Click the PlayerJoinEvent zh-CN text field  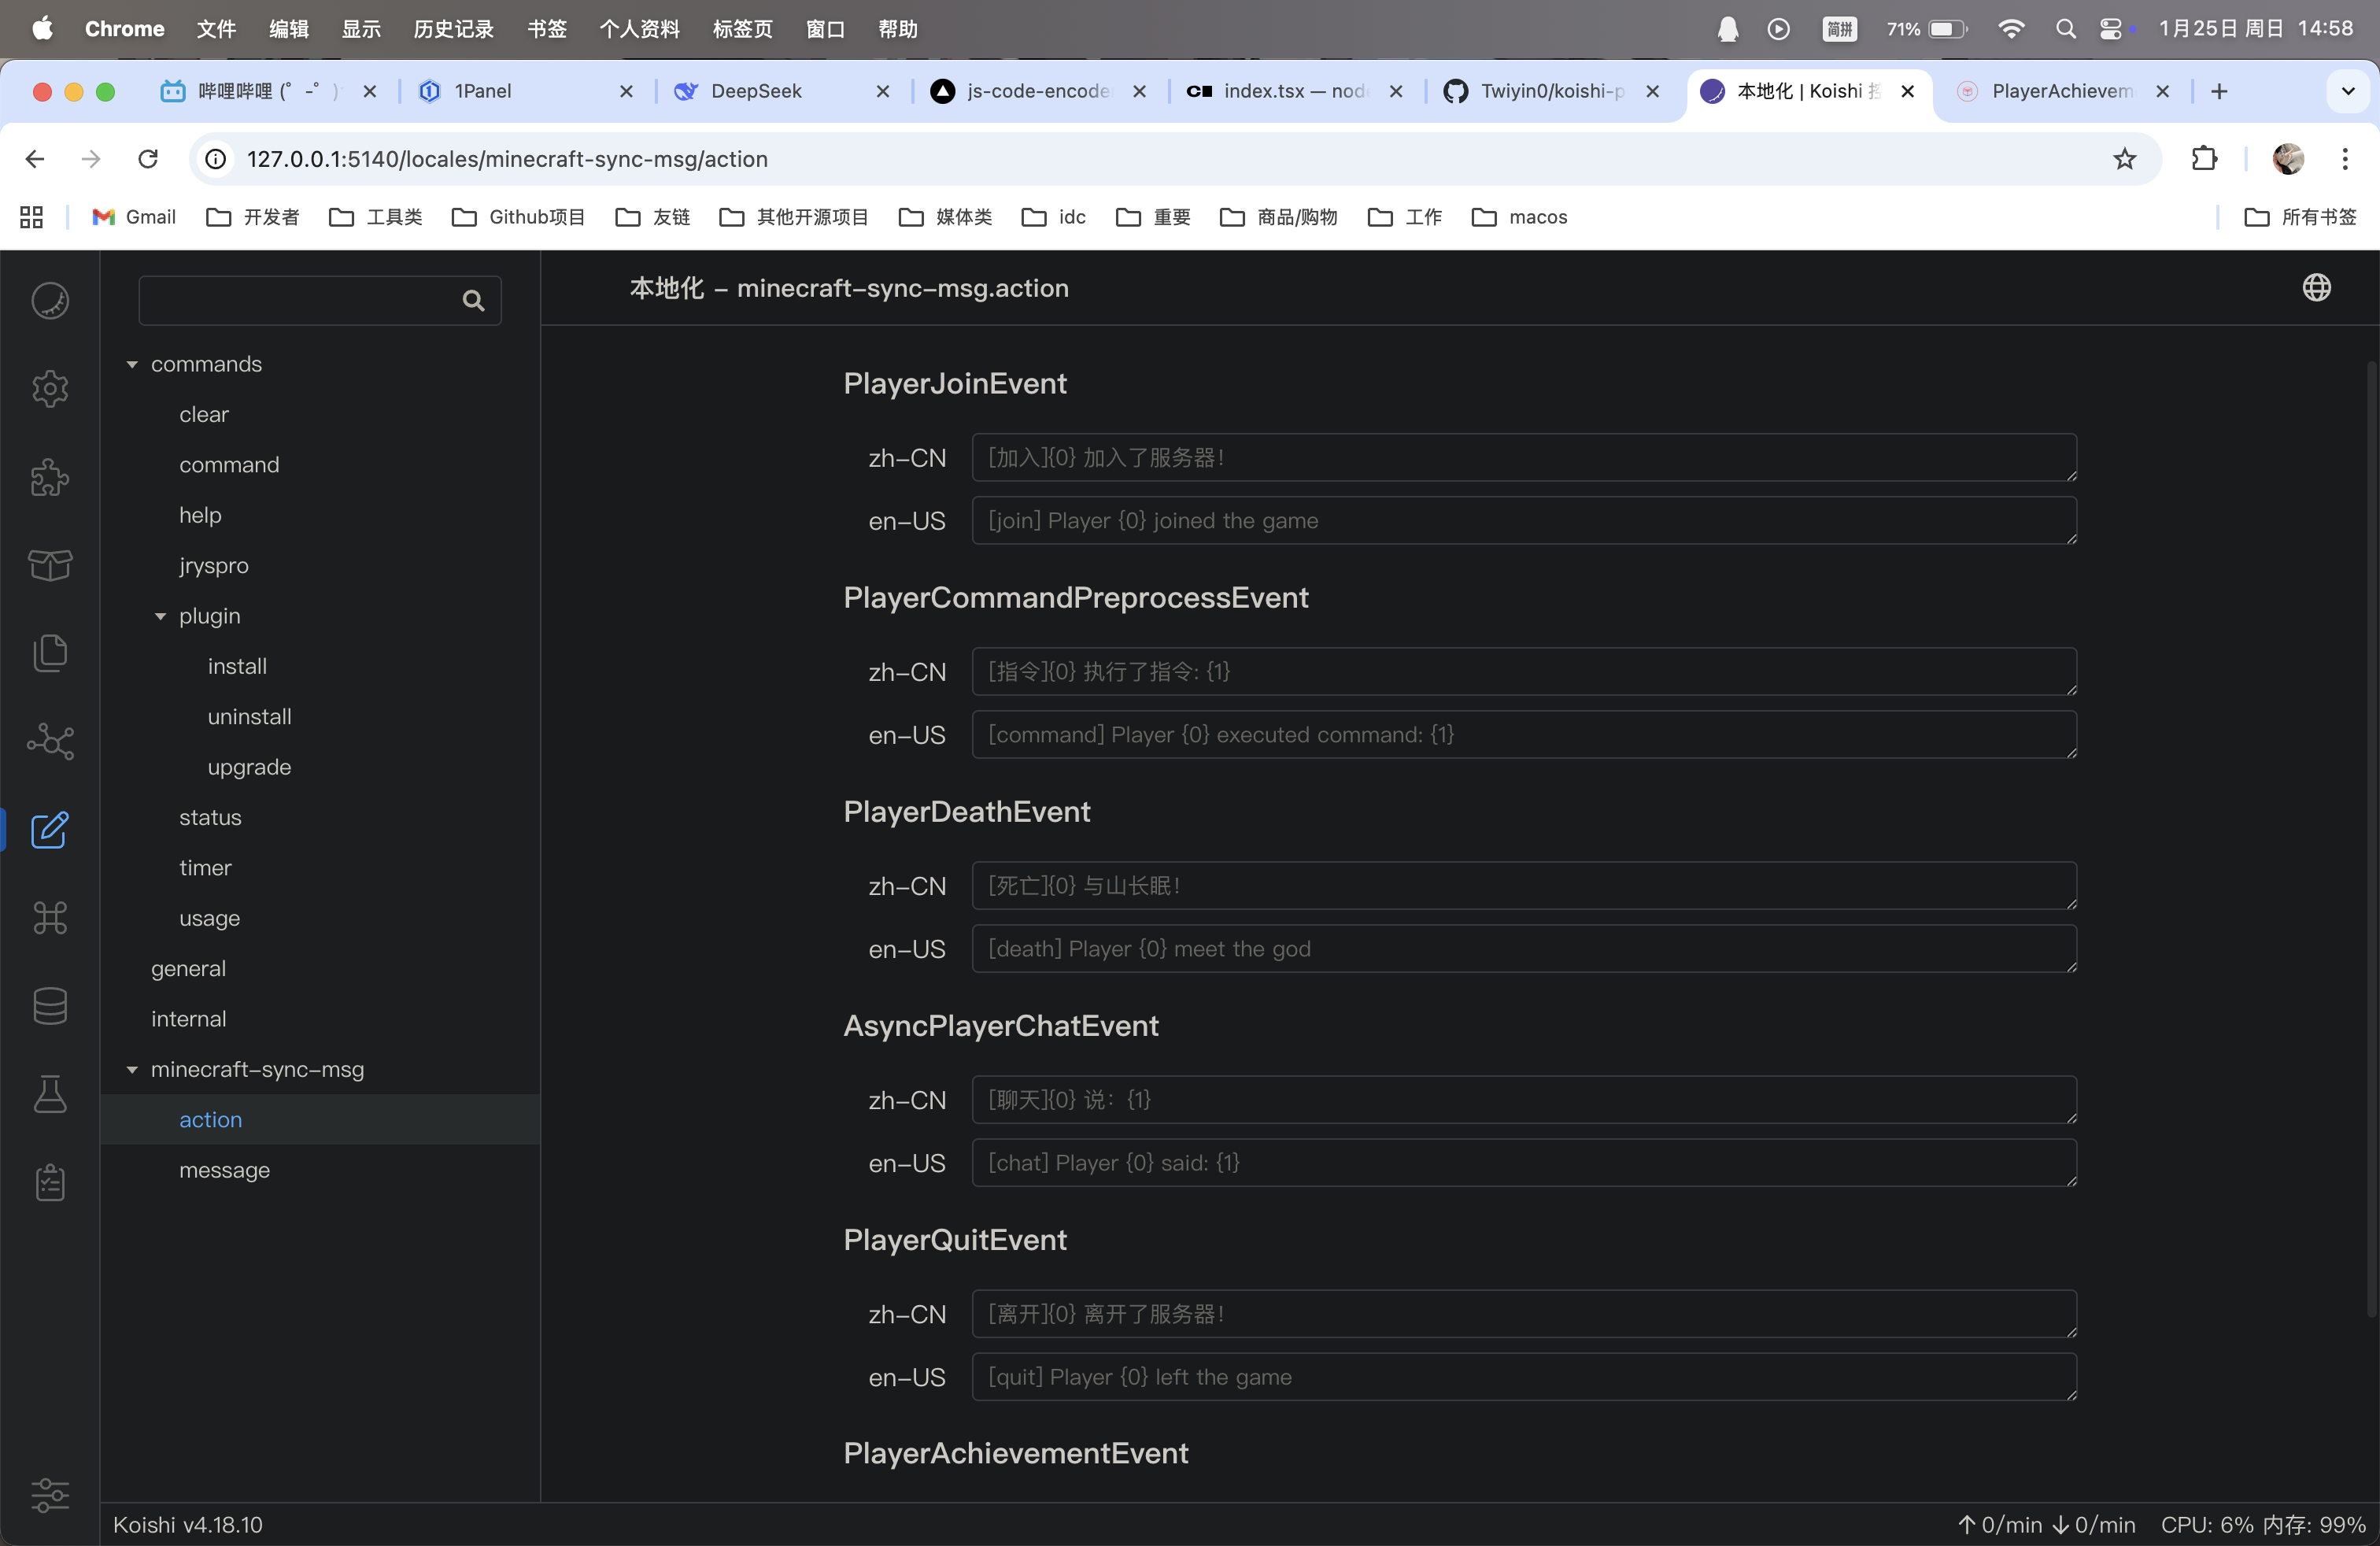1523,458
